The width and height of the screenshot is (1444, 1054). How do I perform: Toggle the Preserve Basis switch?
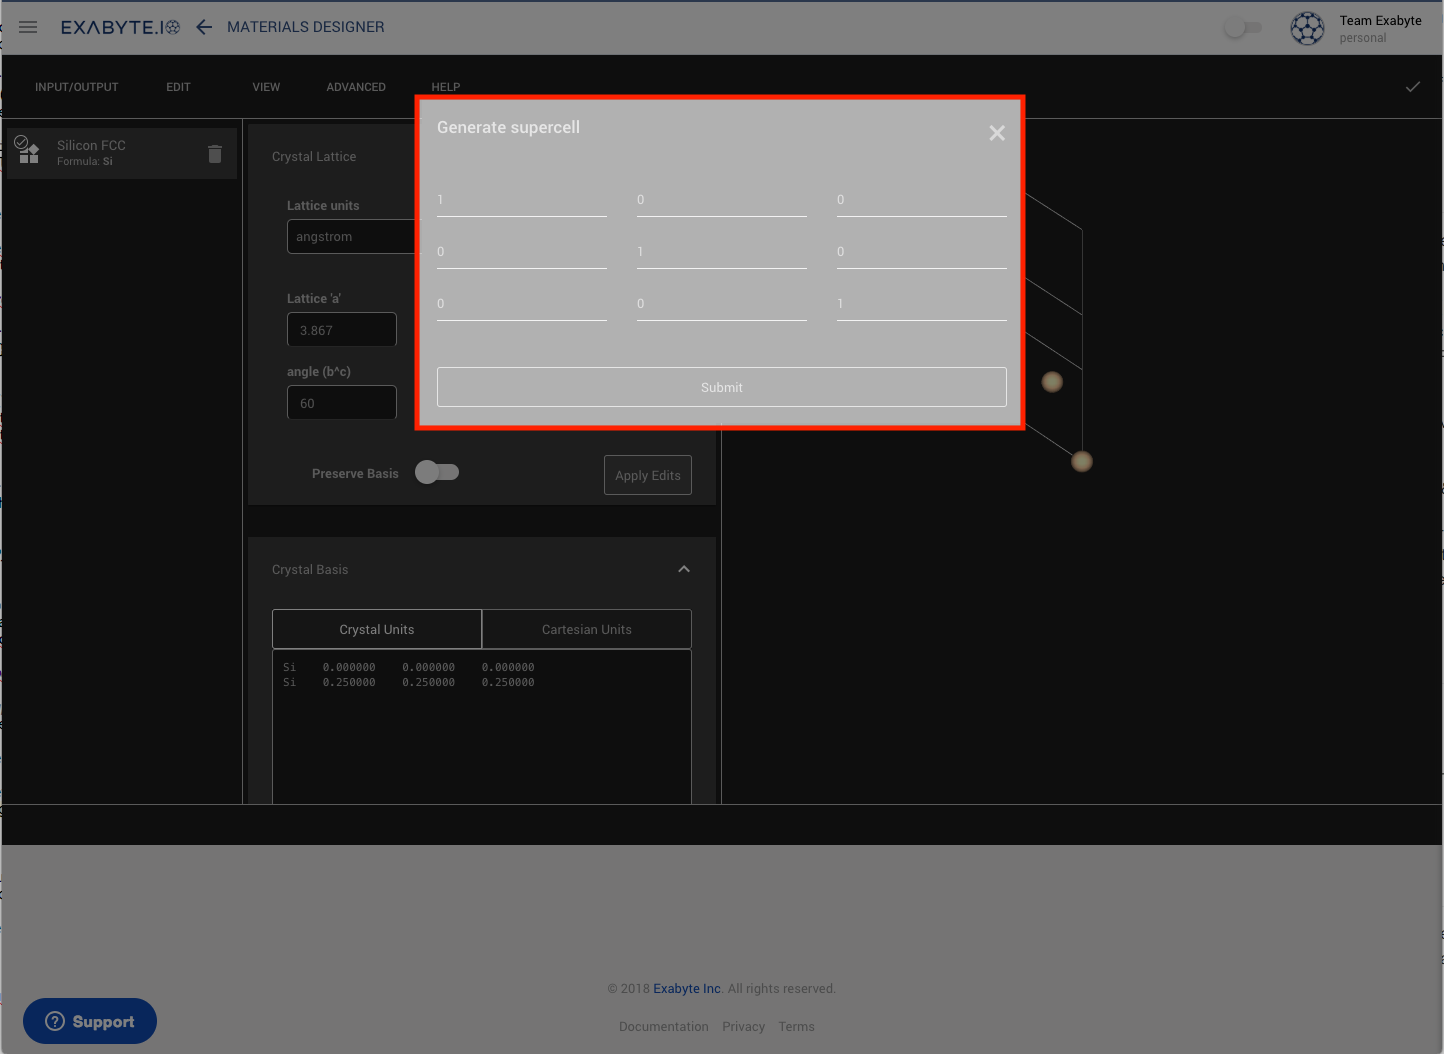tap(437, 472)
